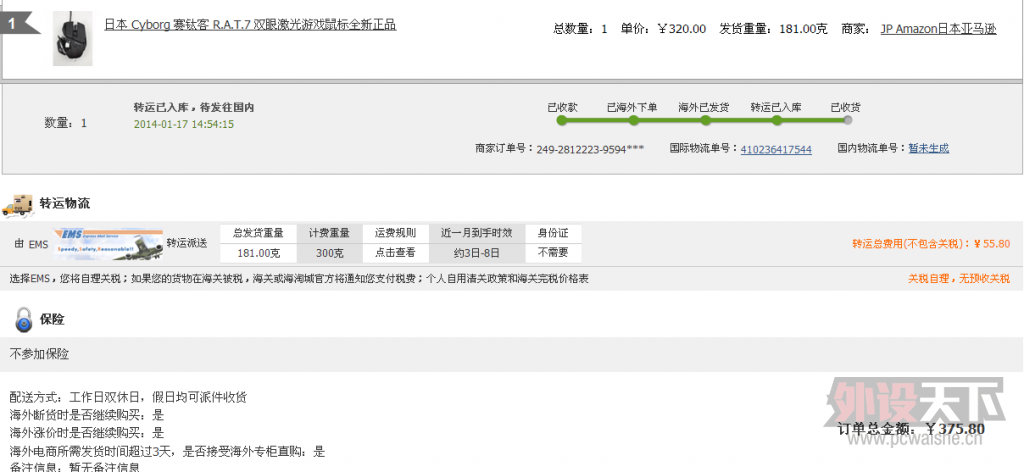Viewport: 1024px width, 472px height.
Task: Click the 身份证 table header
Action: pyautogui.click(x=553, y=233)
